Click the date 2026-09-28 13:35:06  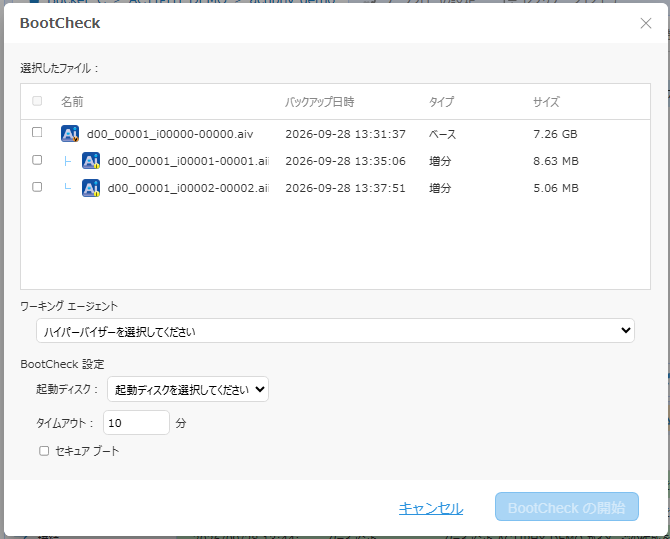pyautogui.click(x=345, y=161)
